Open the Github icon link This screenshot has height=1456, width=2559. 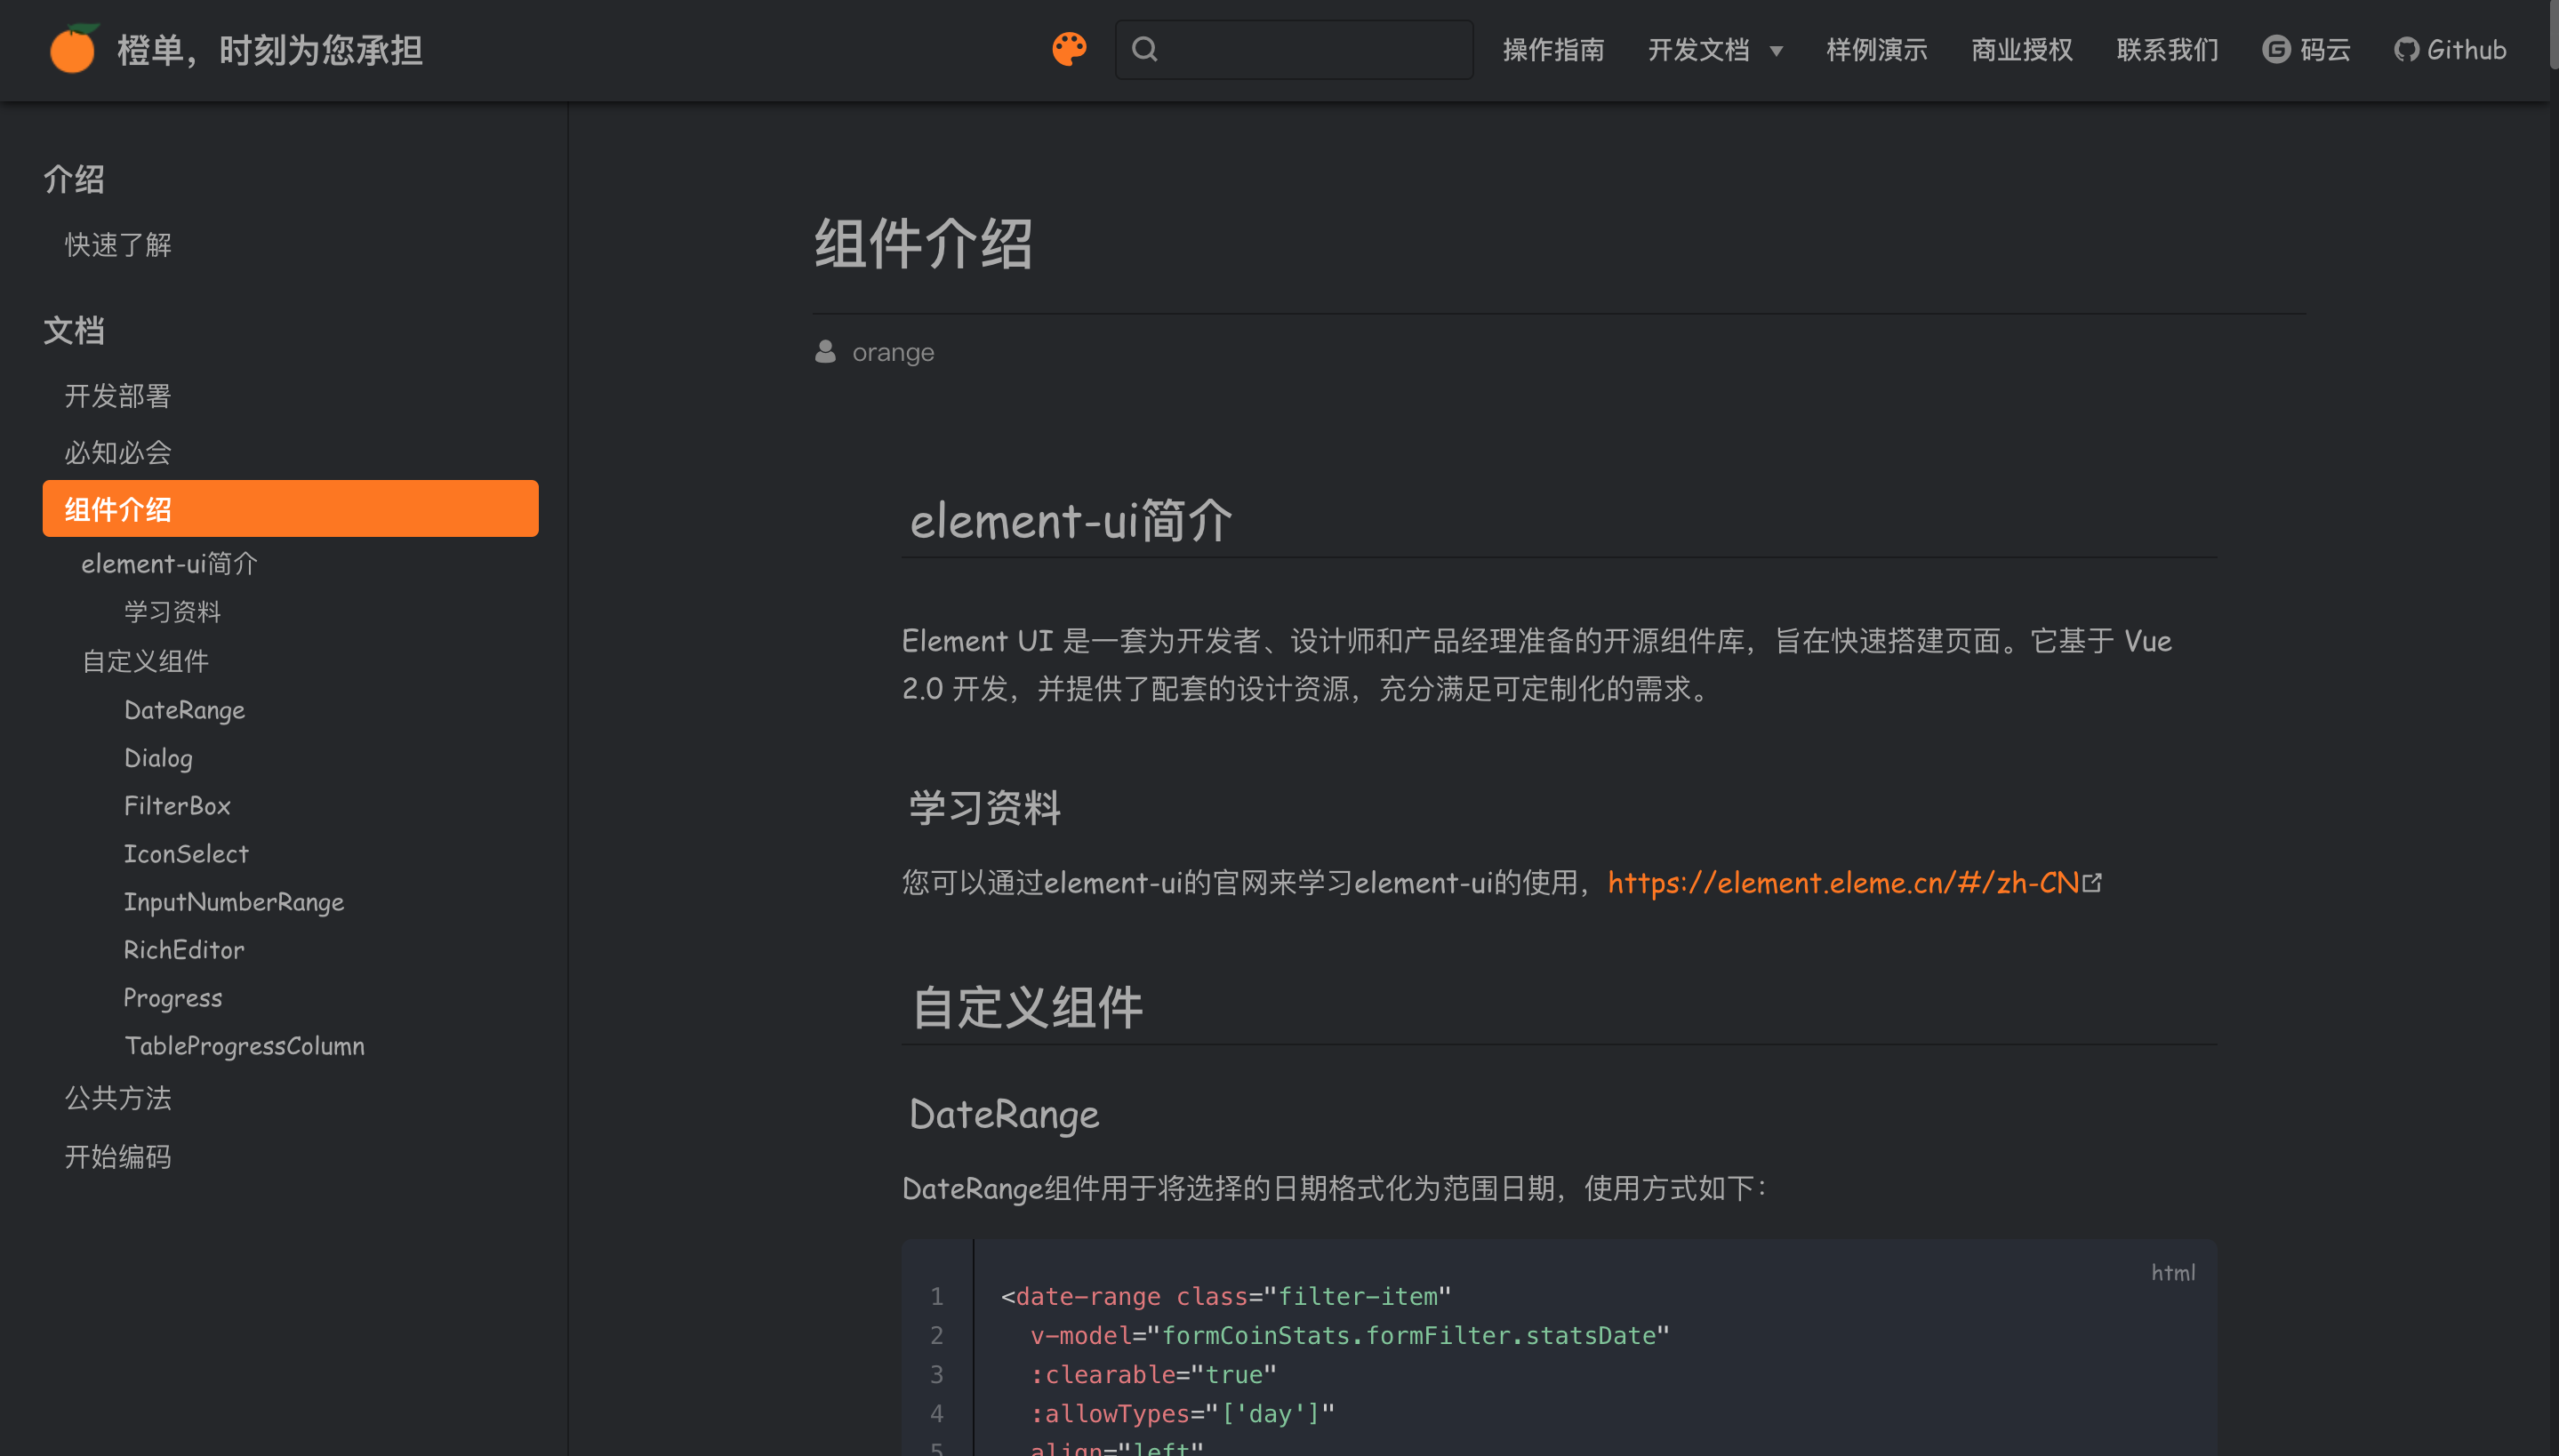click(x=2405, y=49)
